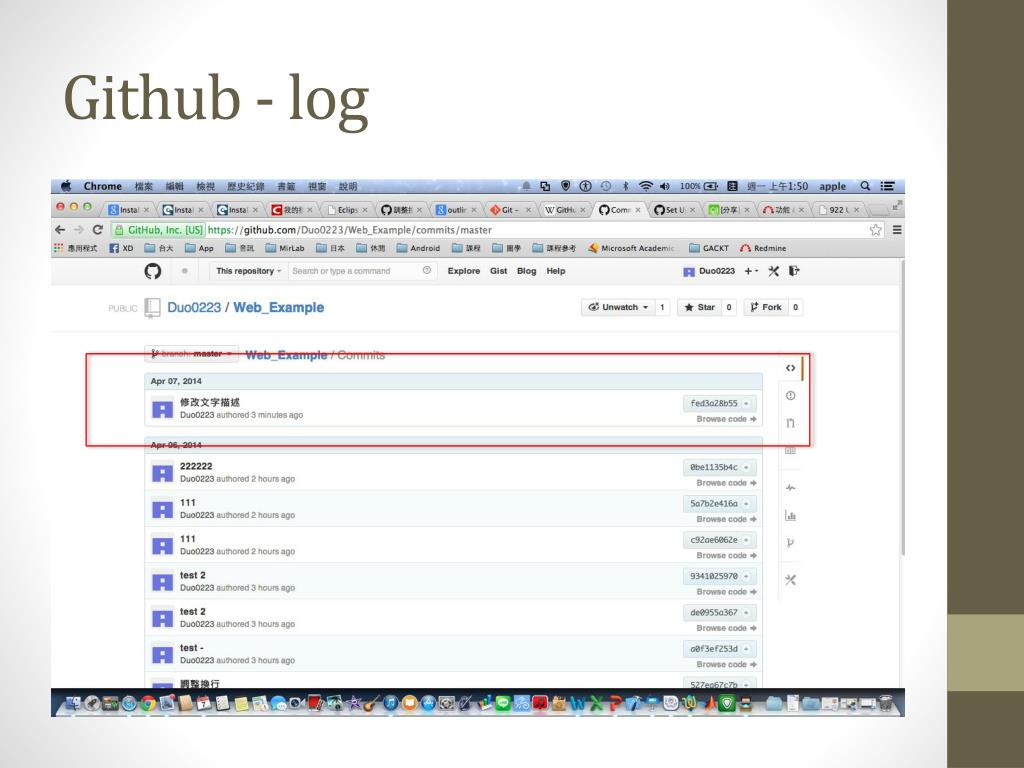Open the Network branch icon in the sidebar
This screenshot has height=768, width=1024.
point(790,543)
